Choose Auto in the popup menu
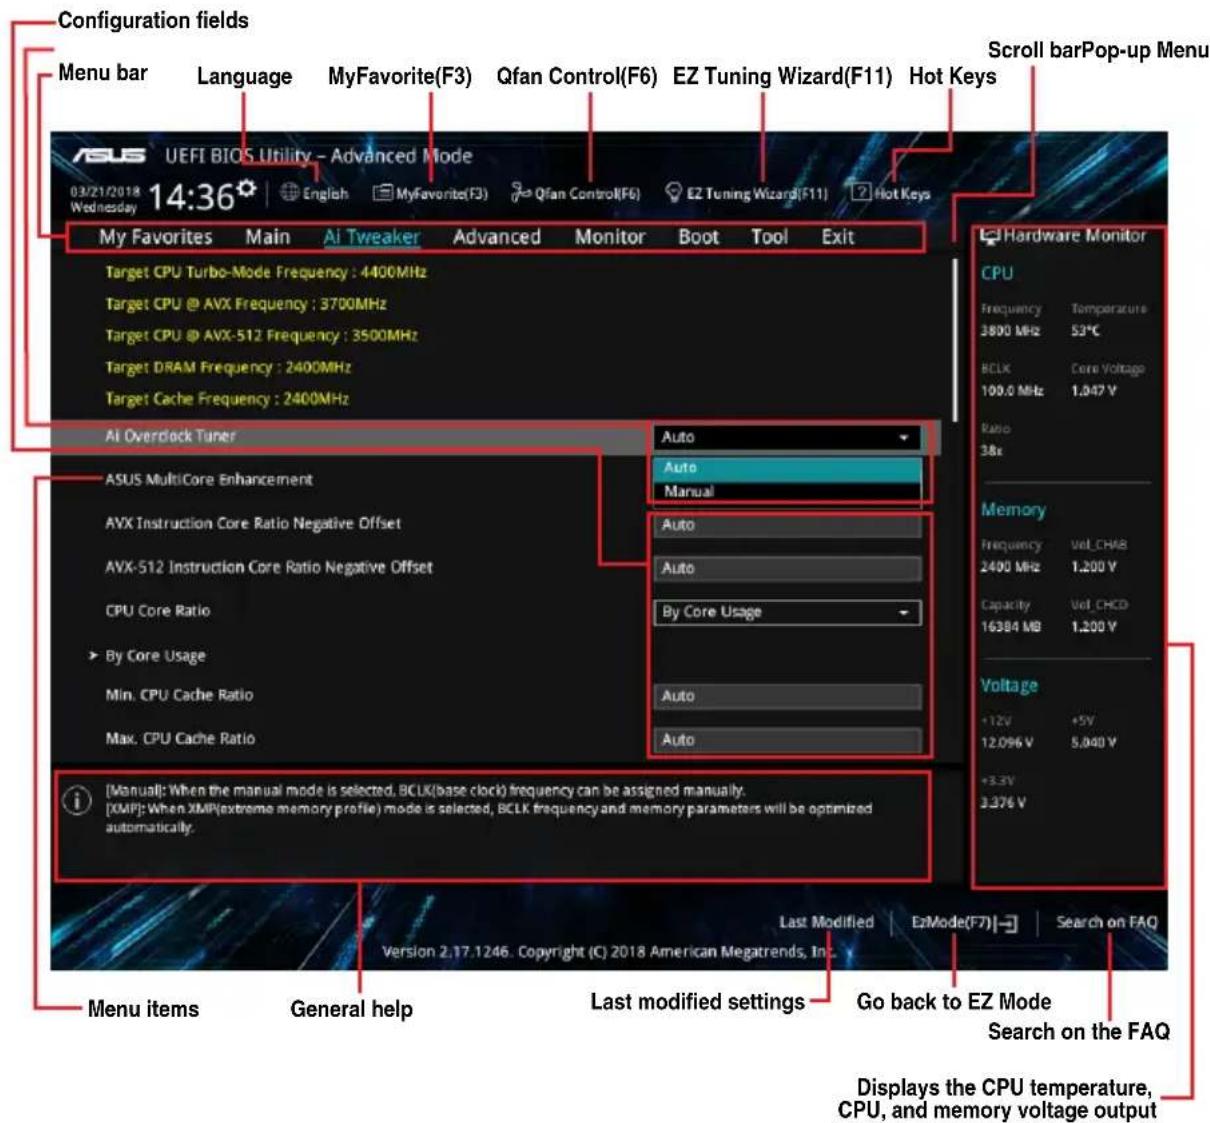This screenshot has height=1123, width=1210. pos(786,467)
